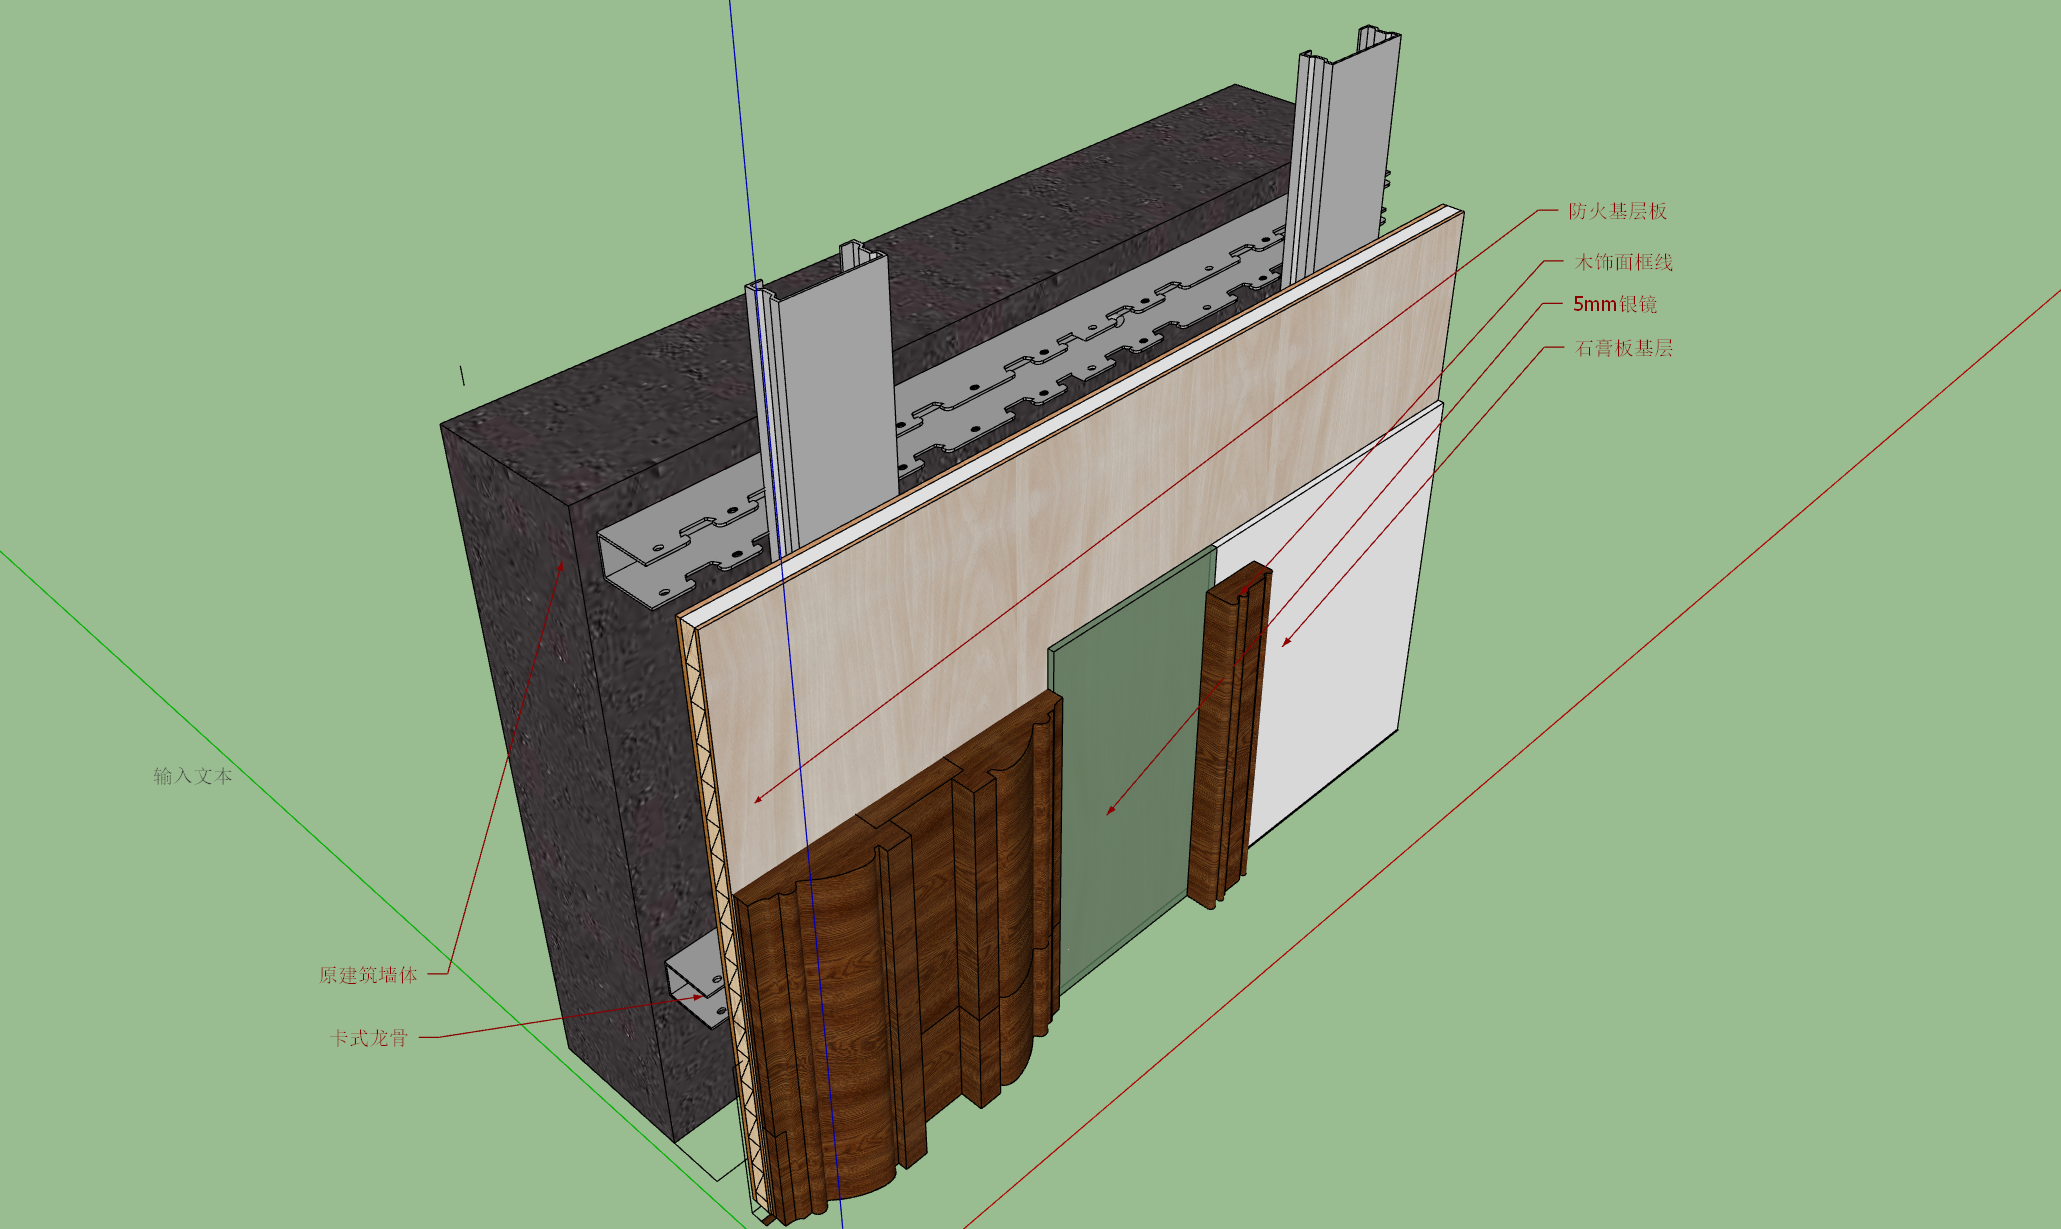Click the 5mm银镜 annotation label
Viewport: 2061px width, 1229px height.
click(x=1615, y=304)
